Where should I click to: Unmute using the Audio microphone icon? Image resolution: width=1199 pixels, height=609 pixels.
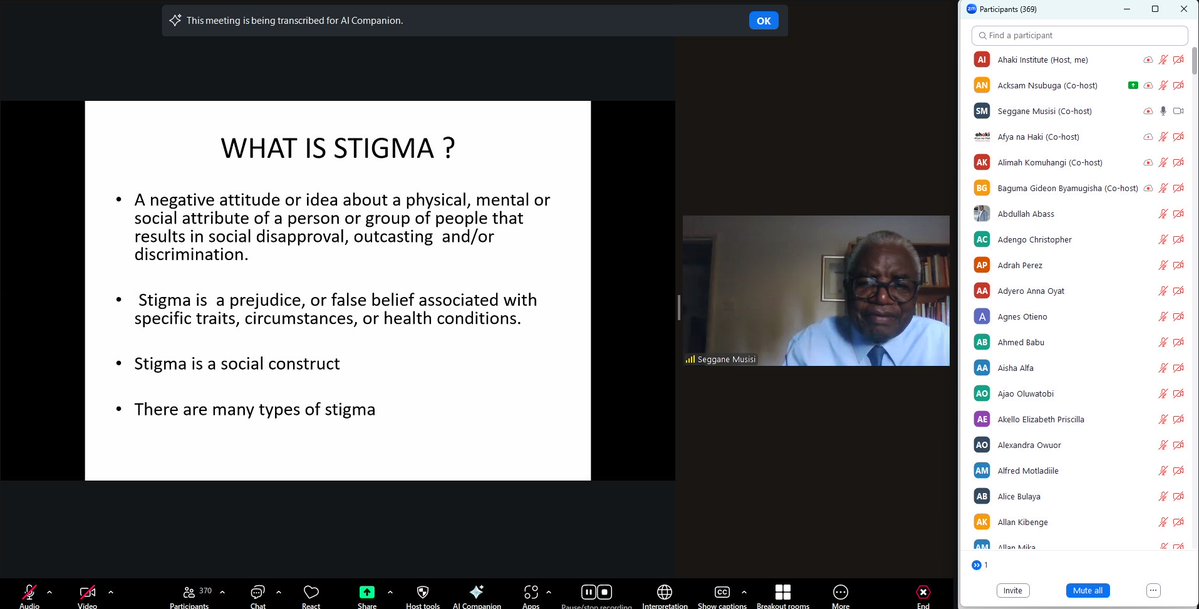pos(29,592)
